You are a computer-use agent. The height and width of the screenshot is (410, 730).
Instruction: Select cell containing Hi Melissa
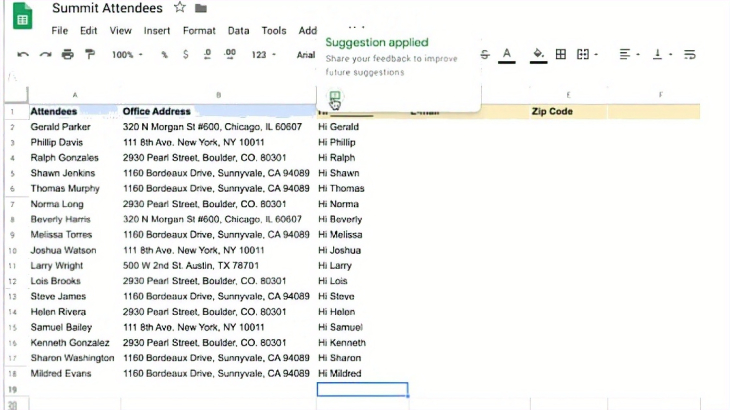[363, 235]
